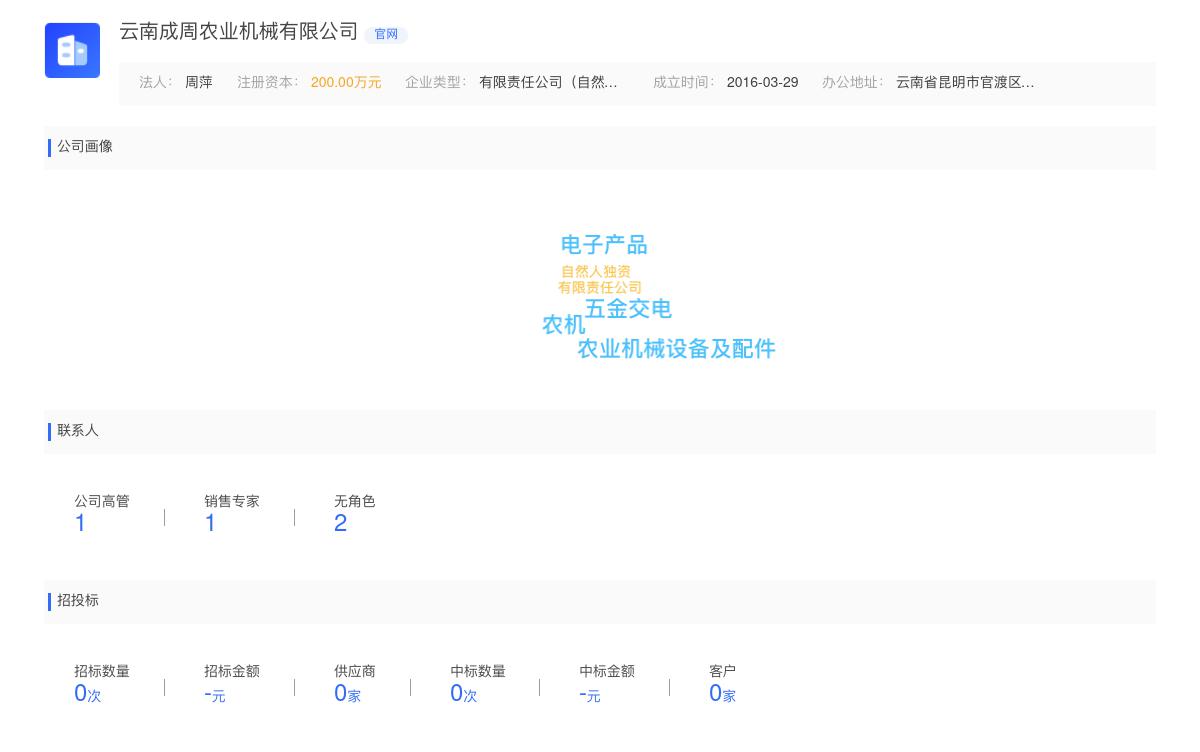Click yellow word cloud tag 有限责任公司
The width and height of the screenshot is (1200, 752).
point(600,288)
